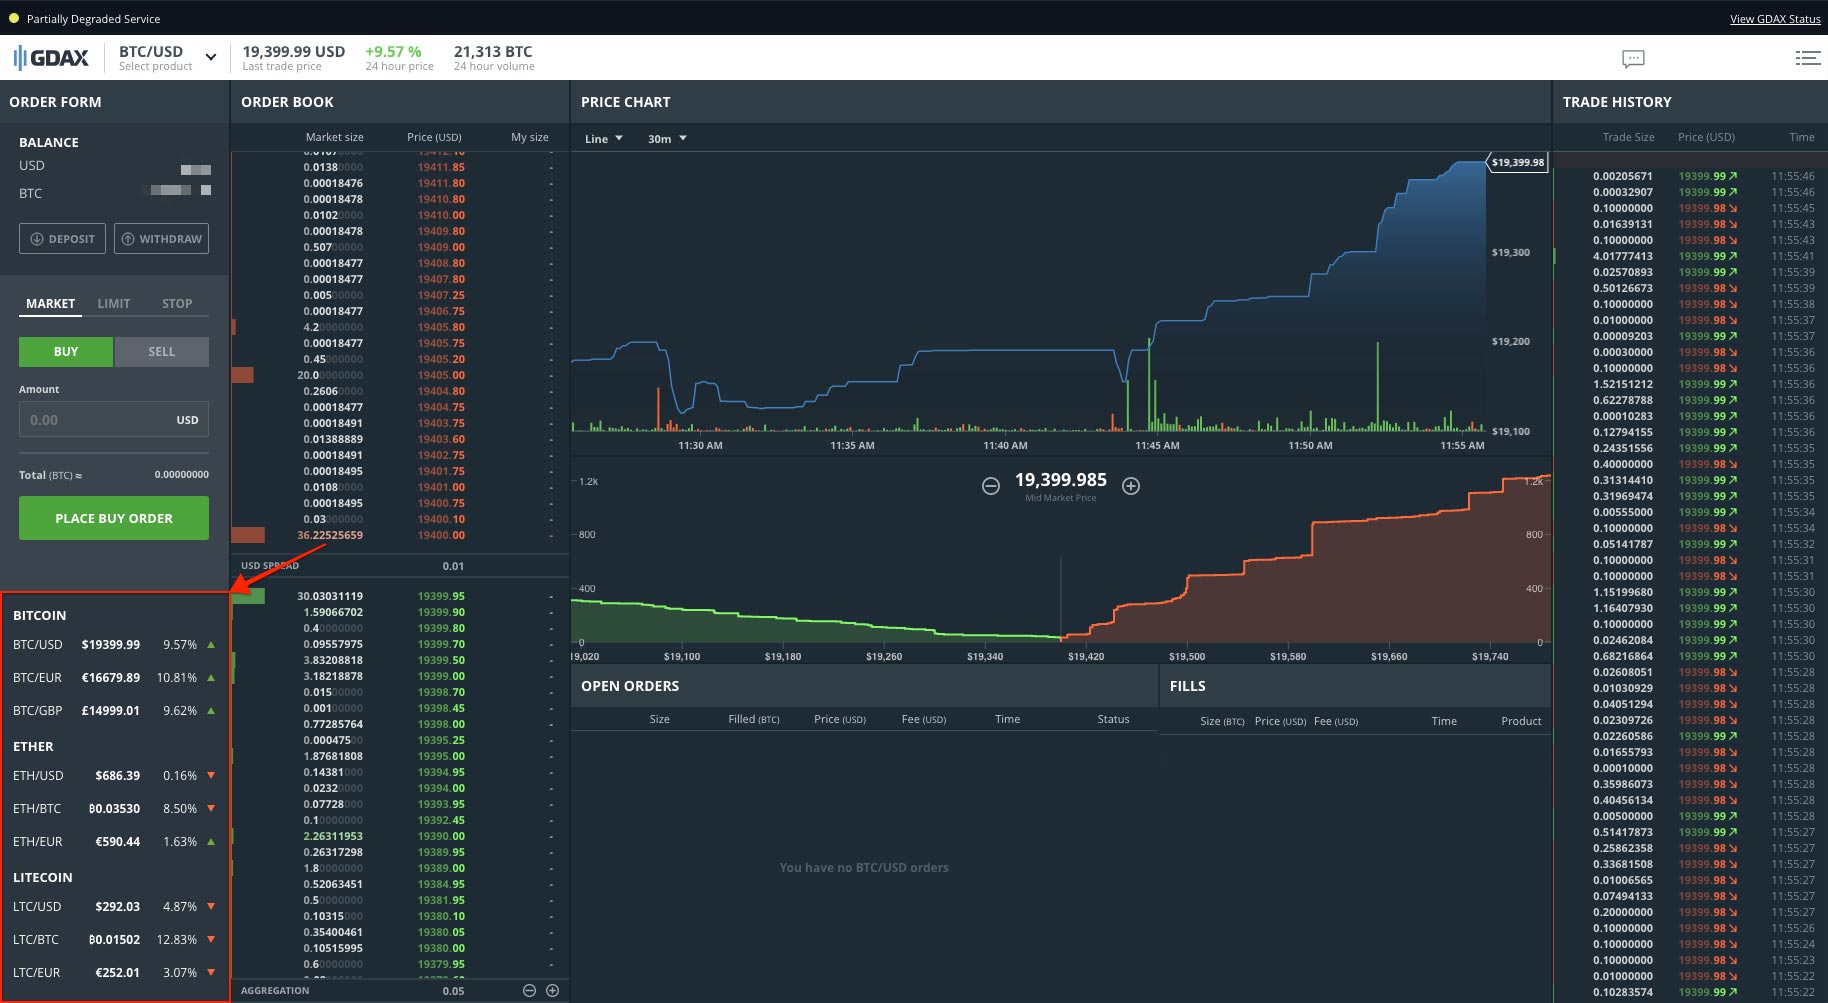Click bid size 2.26311953 at 19390.00
1828x1003 pixels.
(333, 836)
